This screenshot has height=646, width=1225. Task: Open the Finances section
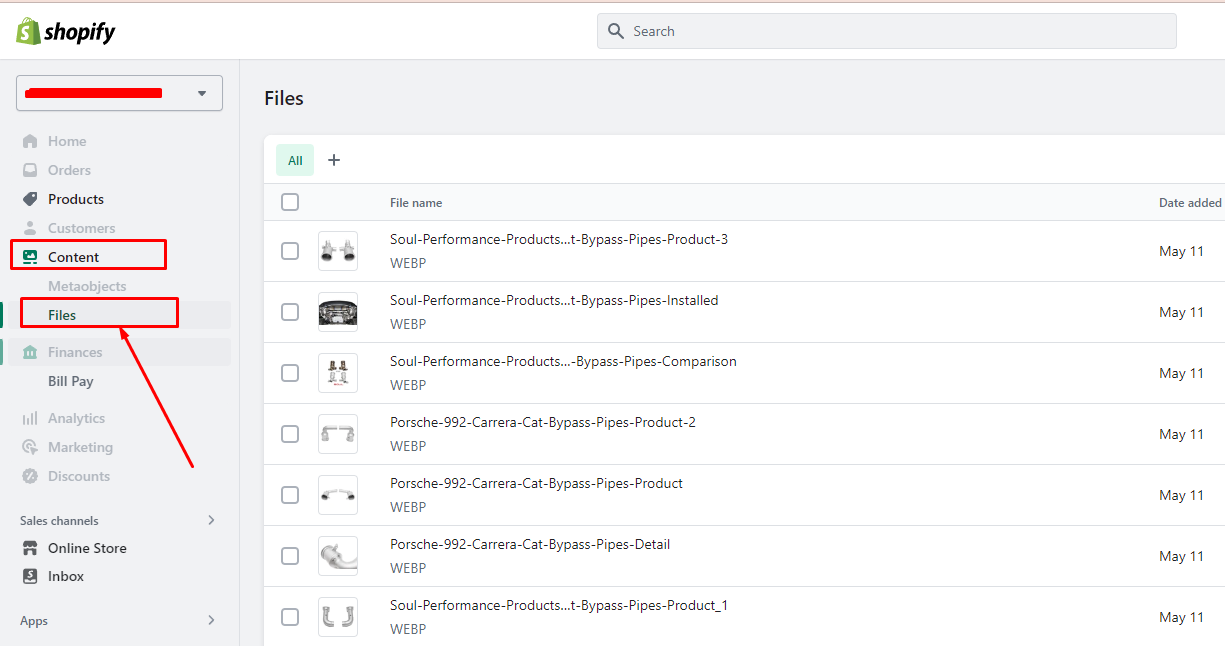tap(75, 352)
